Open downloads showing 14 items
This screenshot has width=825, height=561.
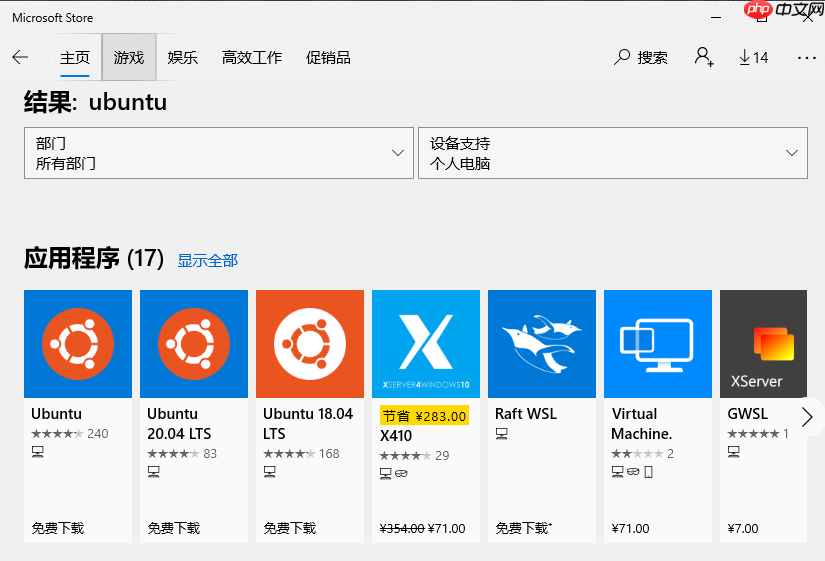753,57
